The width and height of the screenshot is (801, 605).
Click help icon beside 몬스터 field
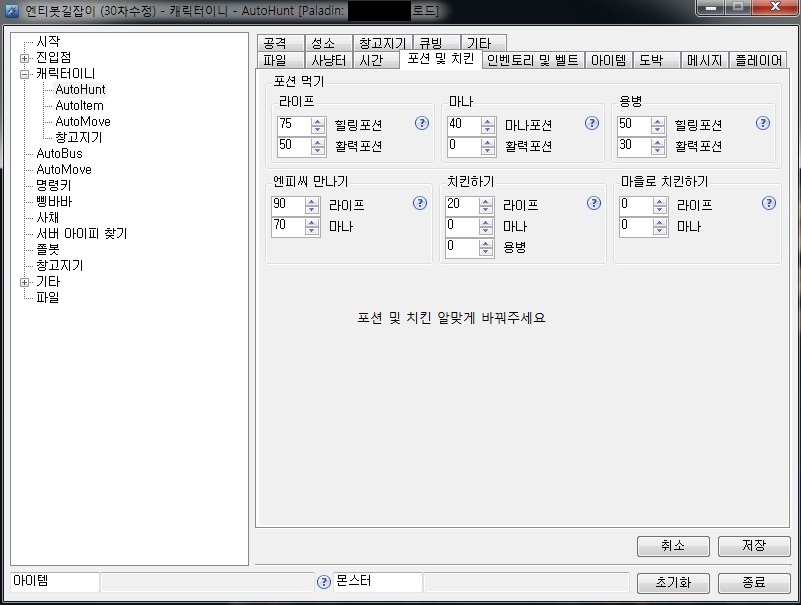click(323, 582)
